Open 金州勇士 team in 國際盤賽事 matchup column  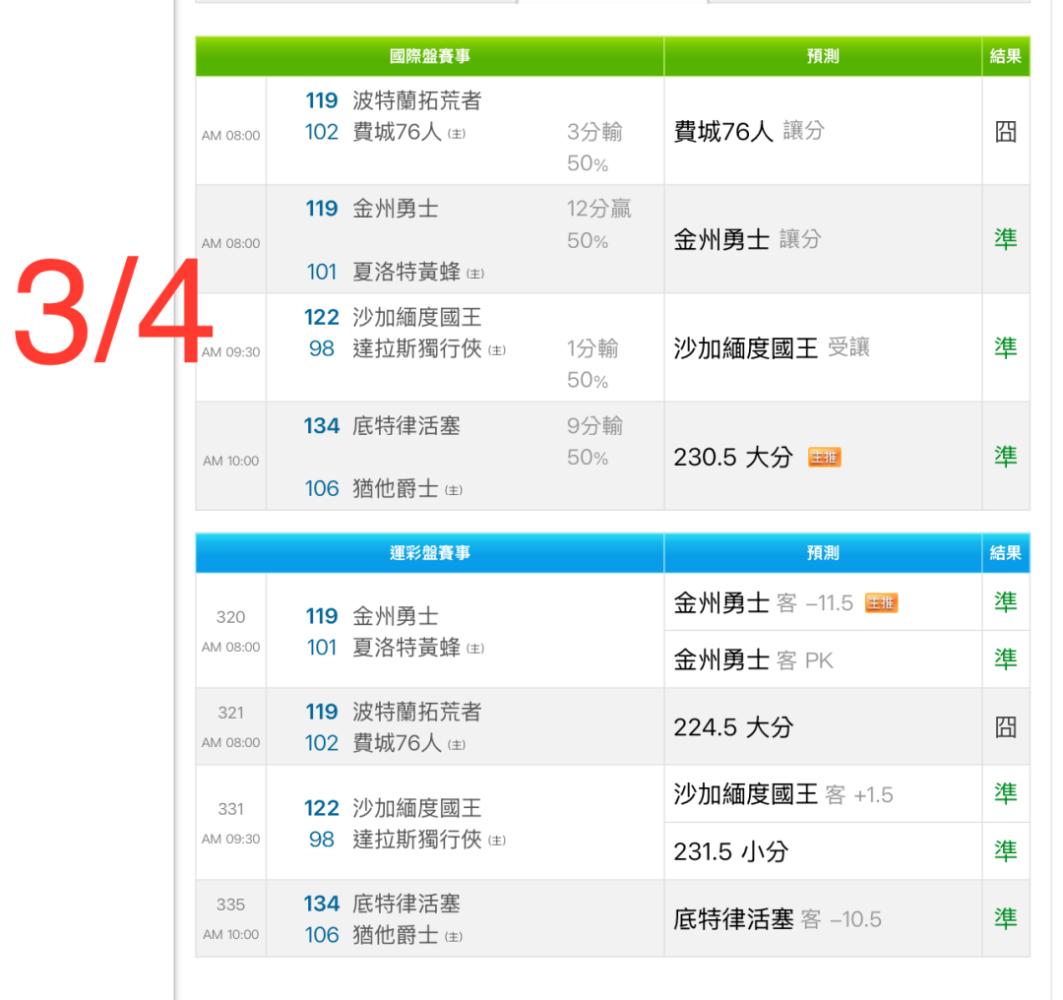395,209
